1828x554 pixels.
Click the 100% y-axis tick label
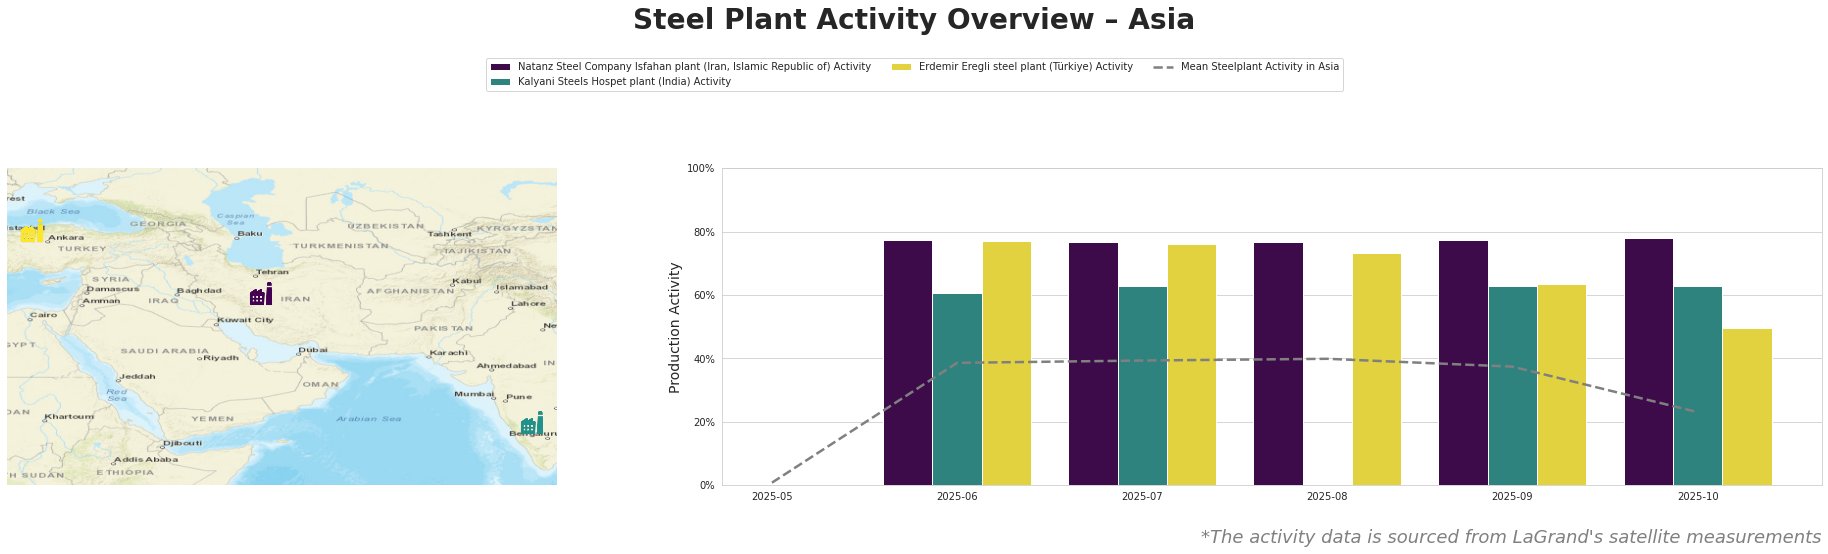tap(701, 169)
